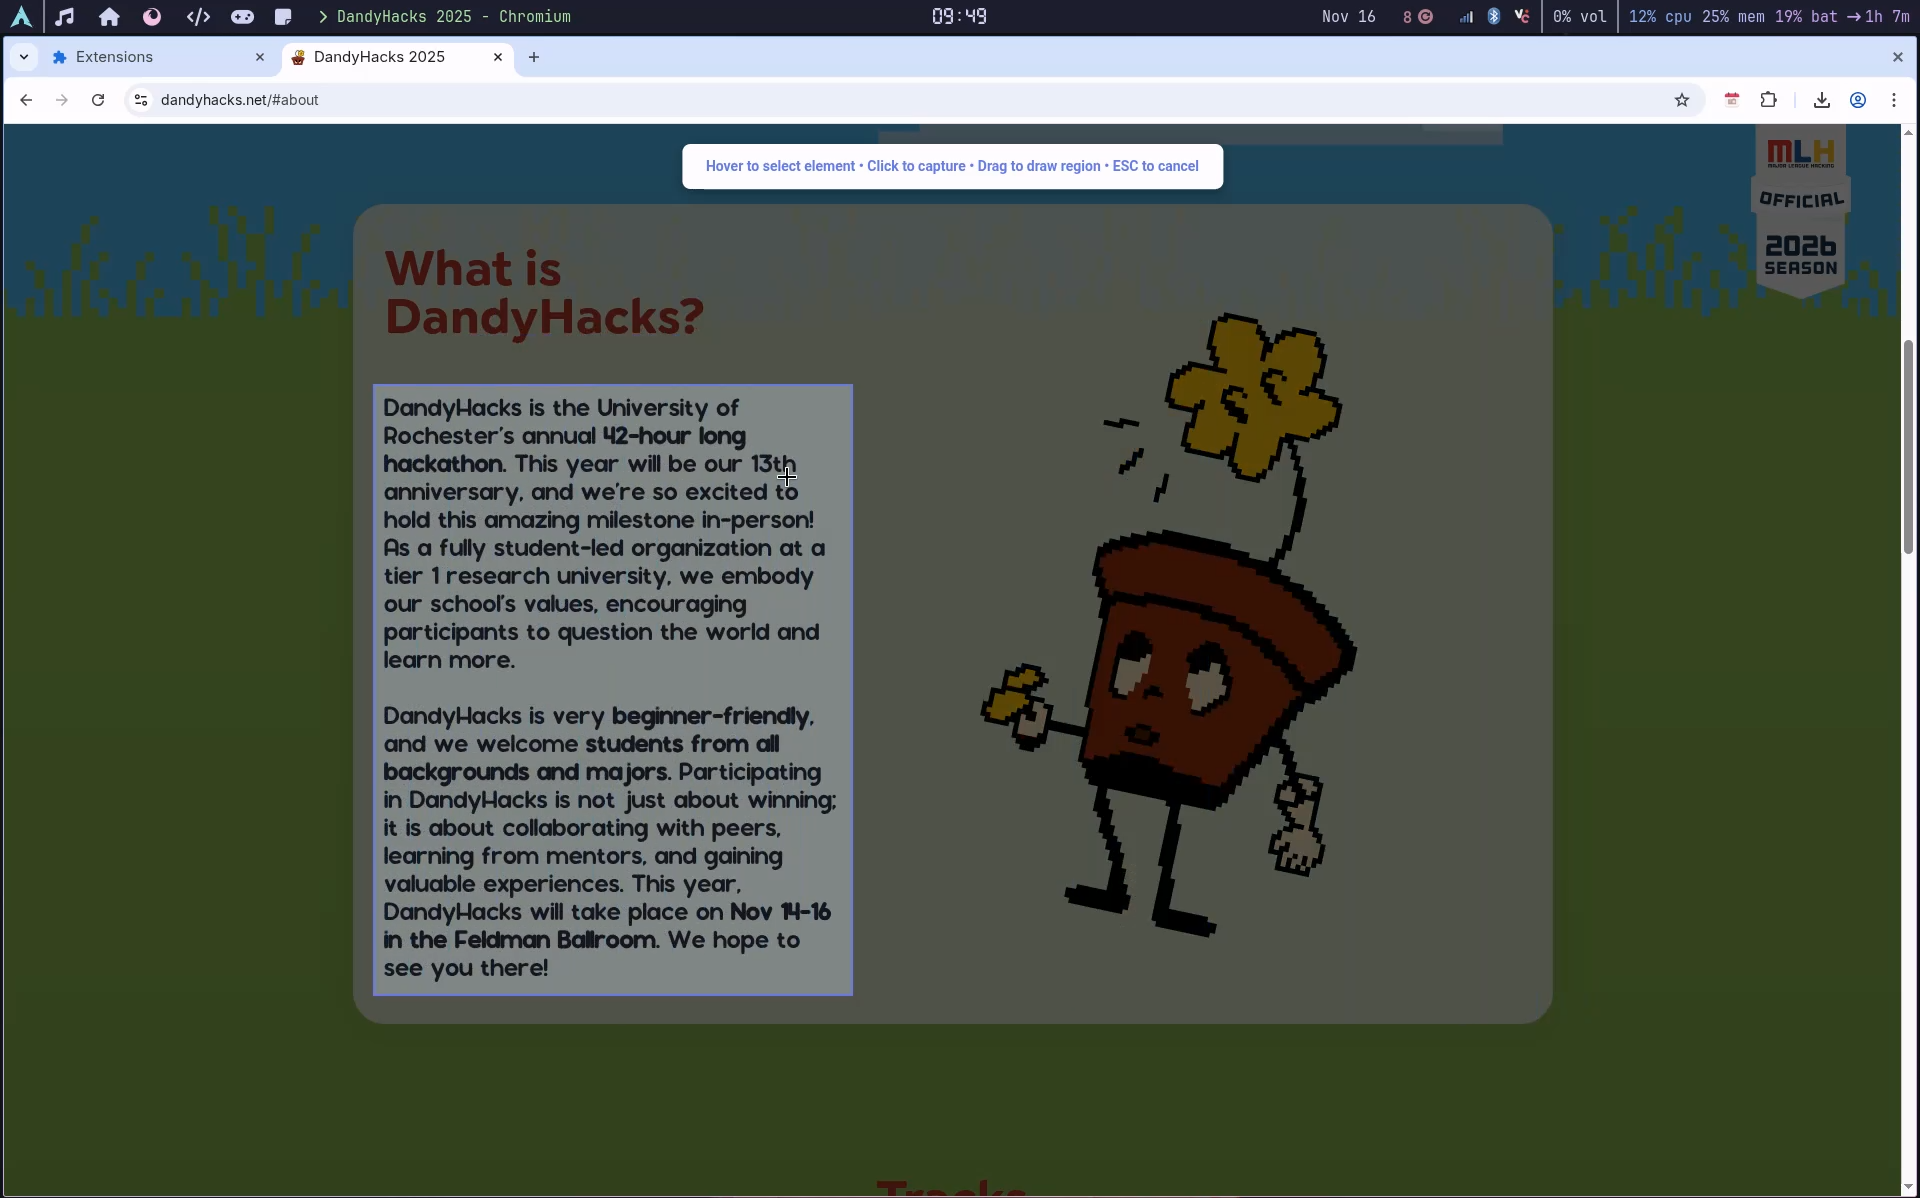This screenshot has width=1920, height=1198.
Task: Reload the DandyHacks page
Action: point(98,100)
